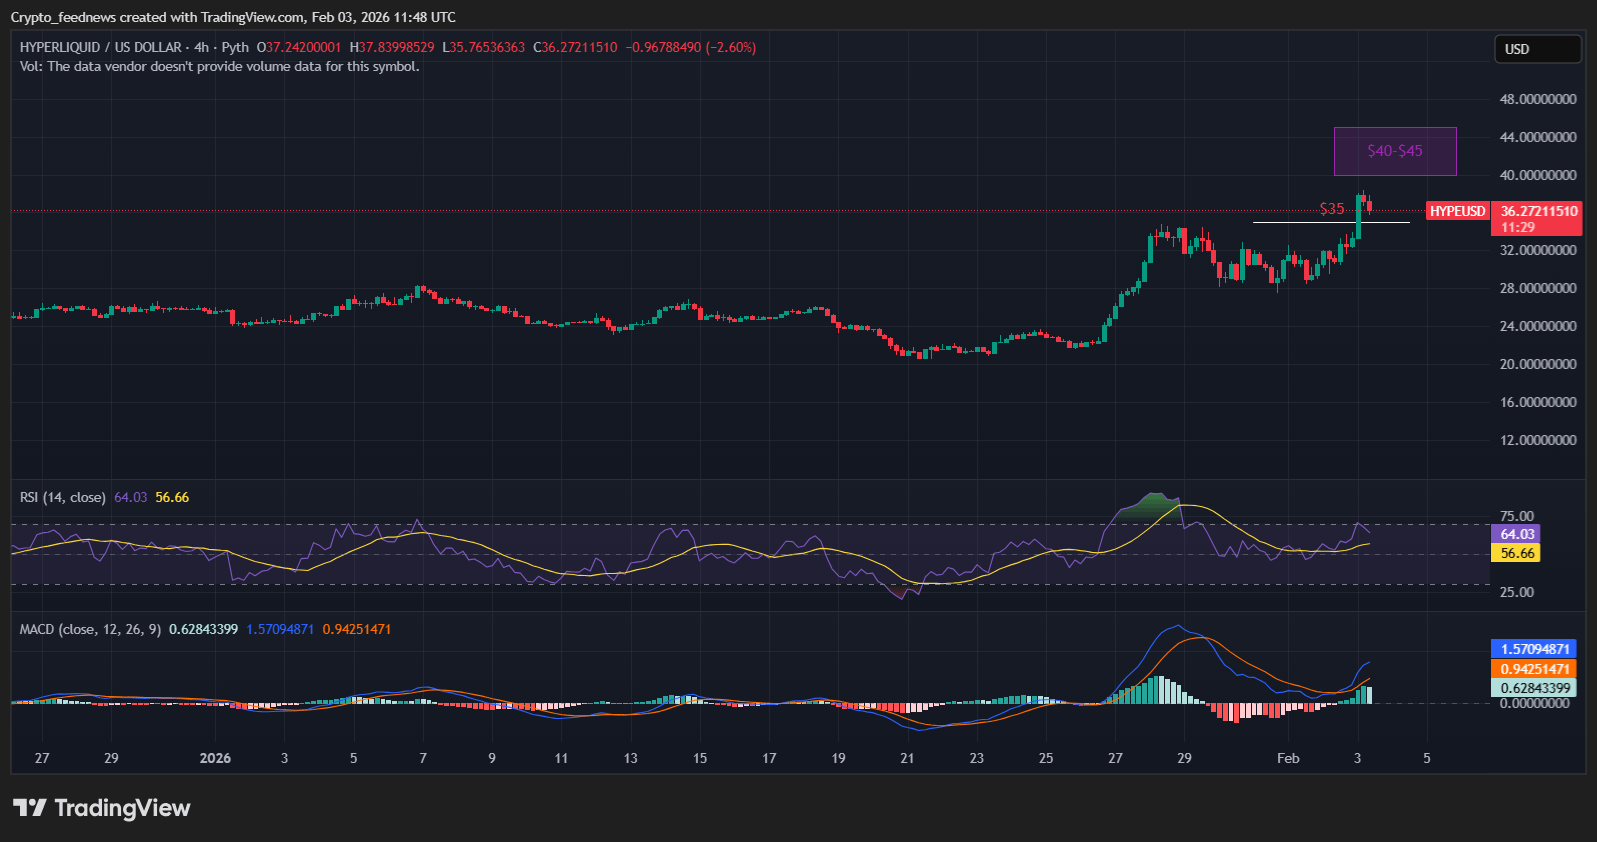Click the red $35 level label
The width and height of the screenshot is (1597, 842).
(x=1331, y=209)
